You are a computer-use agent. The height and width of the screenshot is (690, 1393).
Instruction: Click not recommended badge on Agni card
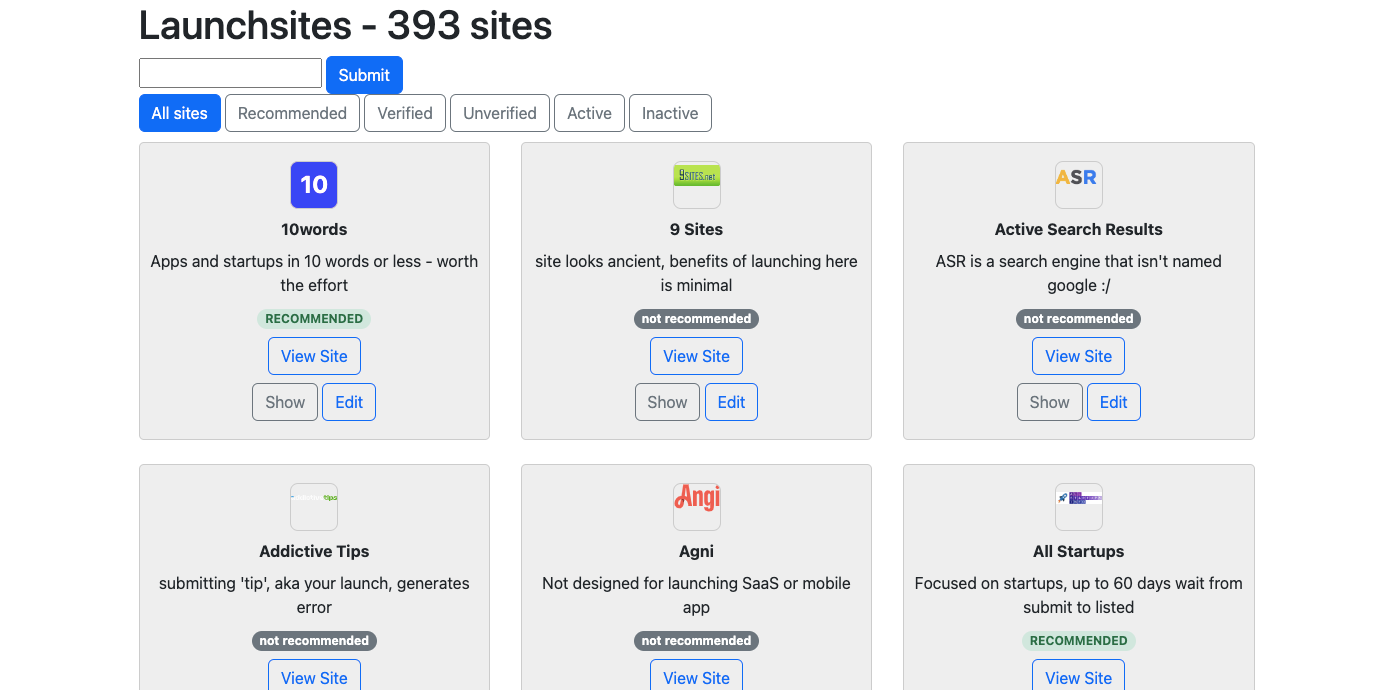click(696, 641)
